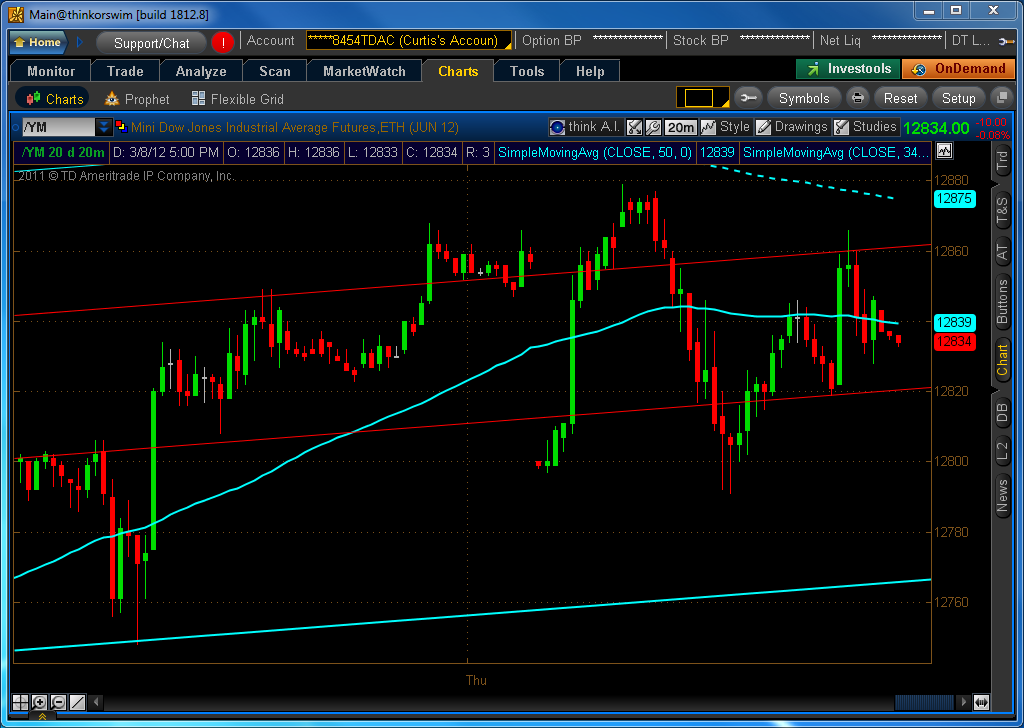The height and width of the screenshot is (728, 1024).
Task: Toggle the Trd sidebar panel
Action: pyautogui.click(x=1002, y=161)
